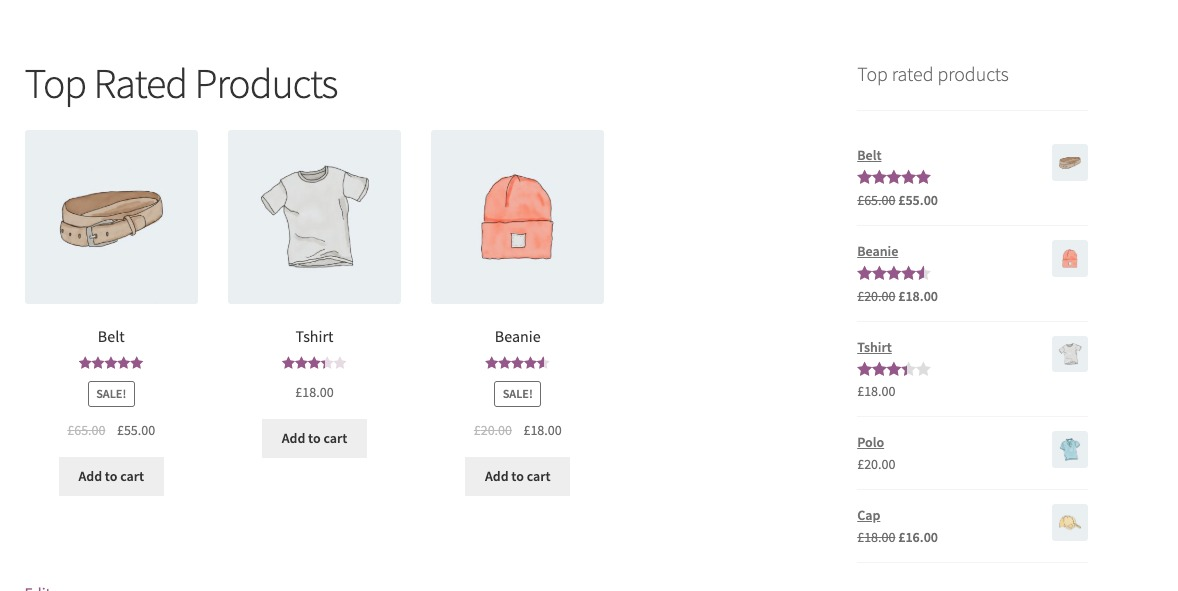Viewport: 1178px width, 591px height.
Task: Click the Tshirt thumbnail in the sidebar widget
Action: coord(1069,353)
